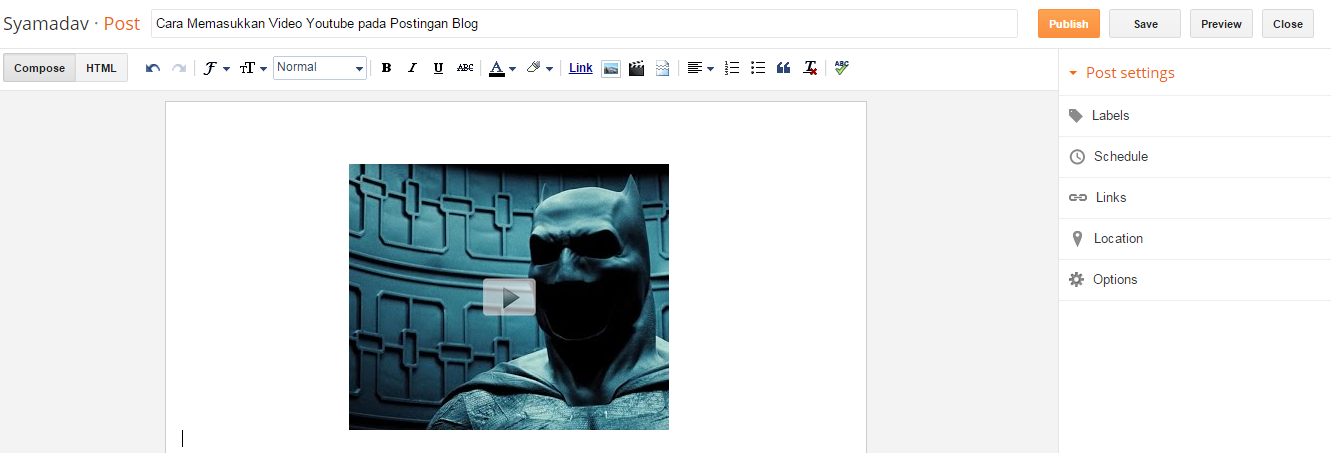Click the orange Publish button
The width and height of the screenshot is (1331, 453).
(1069, 24)
